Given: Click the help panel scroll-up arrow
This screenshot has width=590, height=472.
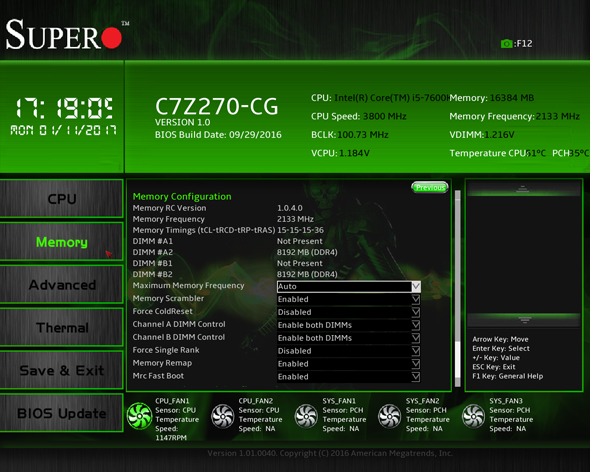Looking at the screenshot, I should tap(522, 189).
